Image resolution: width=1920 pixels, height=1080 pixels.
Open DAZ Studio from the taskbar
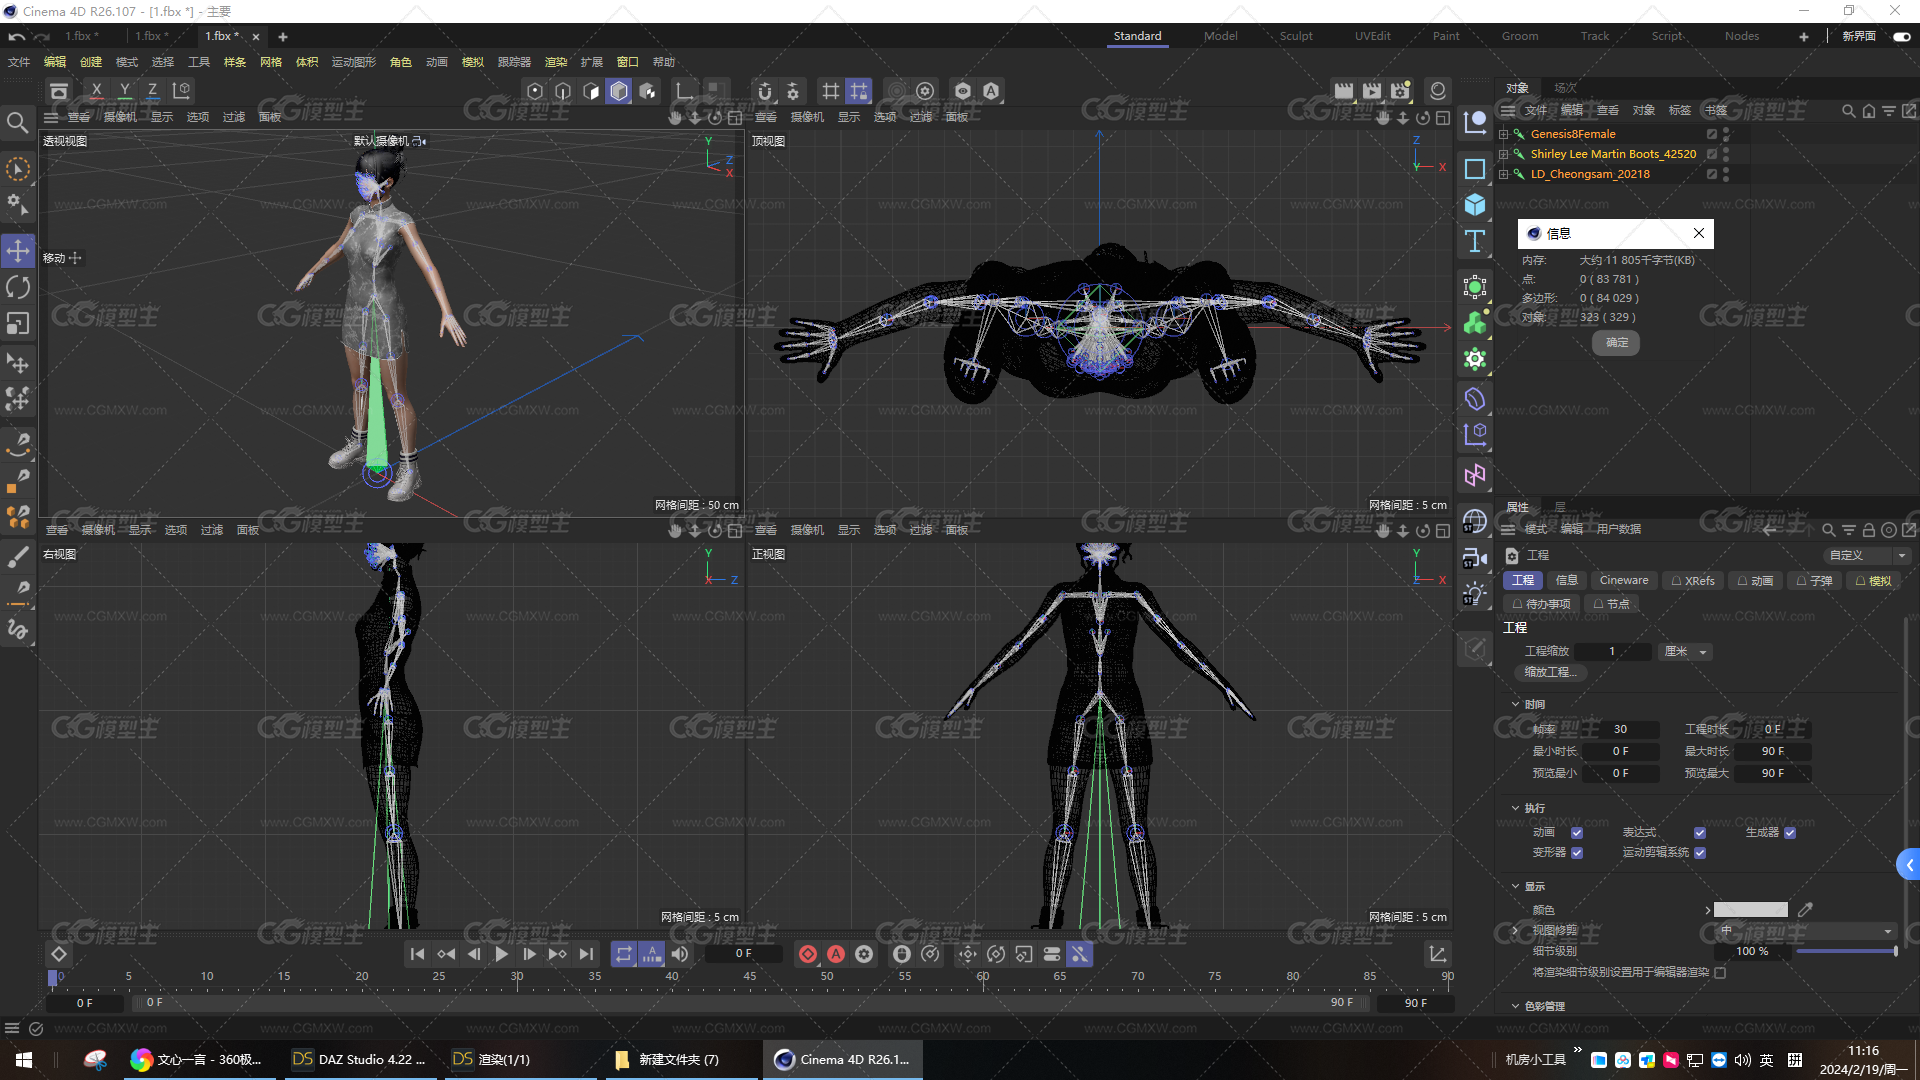pos(359,1060)
